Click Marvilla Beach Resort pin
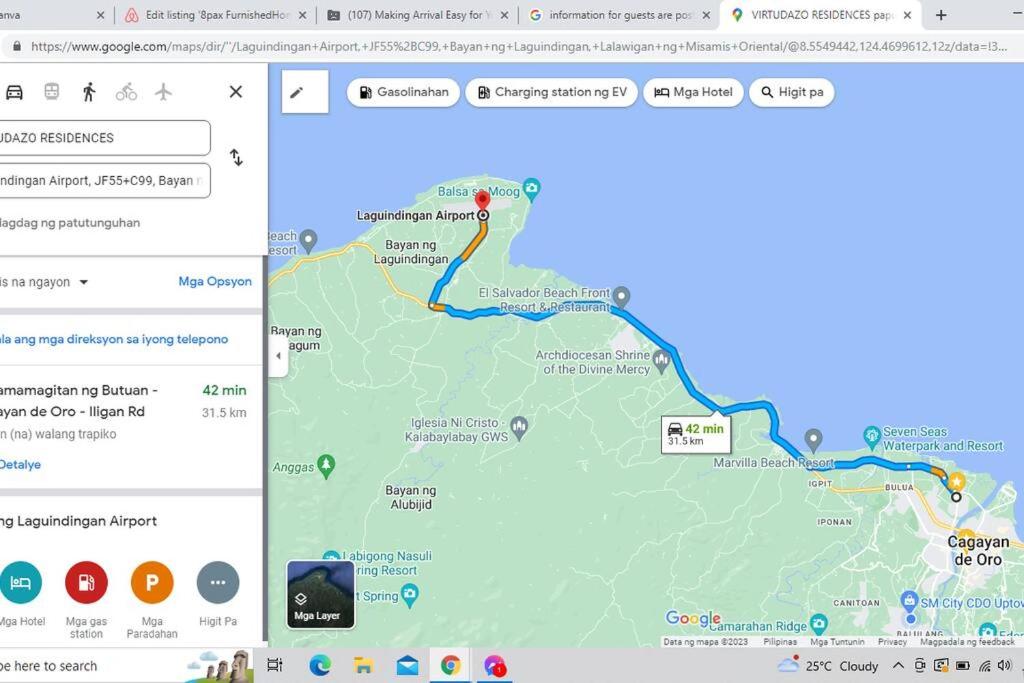The image size is (1024, 683). tap(813, 439)
